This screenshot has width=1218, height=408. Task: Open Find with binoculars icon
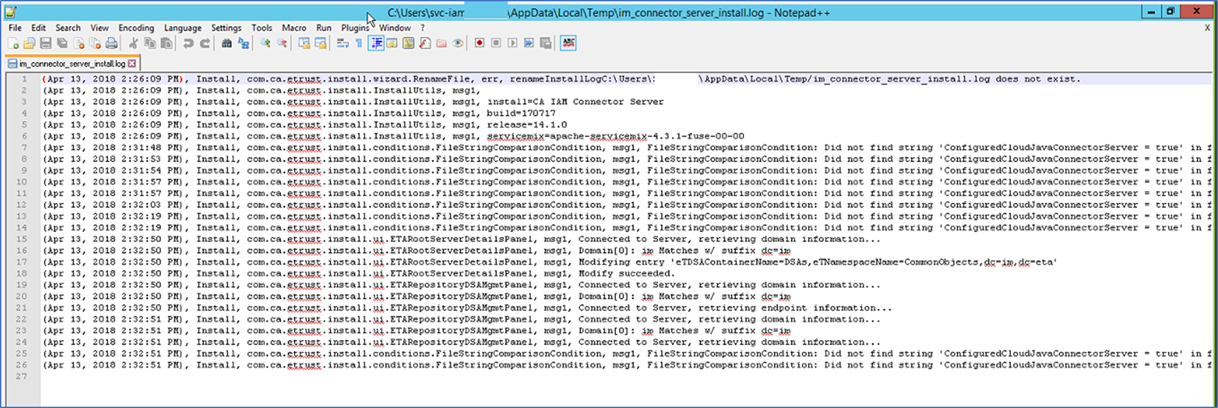coord(227,43)
